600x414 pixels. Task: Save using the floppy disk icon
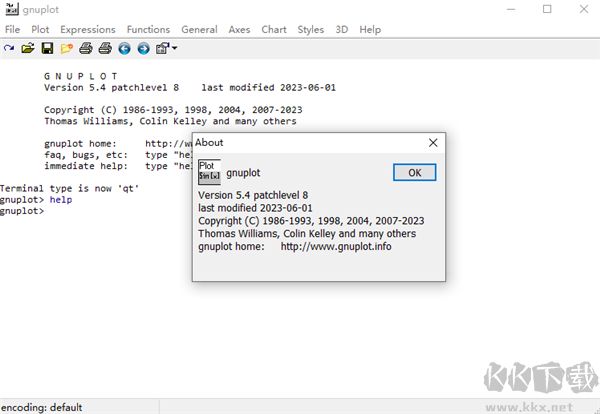coord(47,49)
